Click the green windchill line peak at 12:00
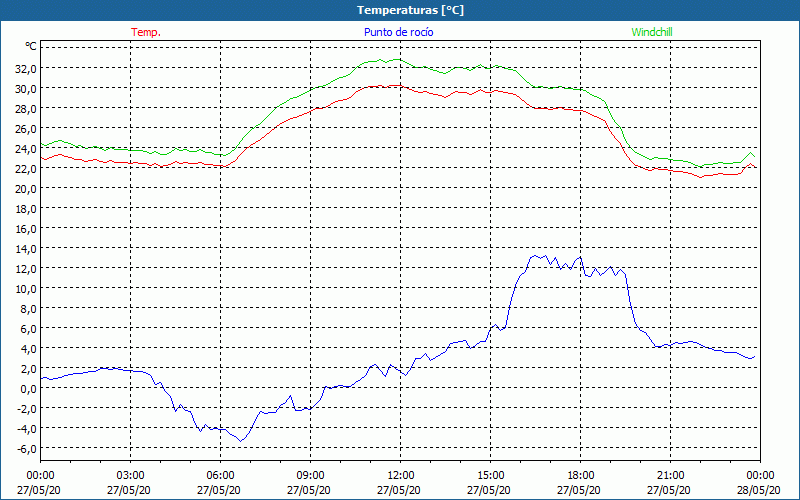Image resolution: width=800 pixels, height=500 pixels. (398, 60)
